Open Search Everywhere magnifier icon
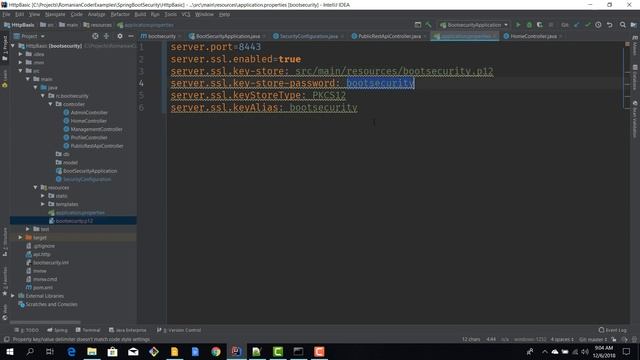Viewport: 640px width, 360px height. 622,25
